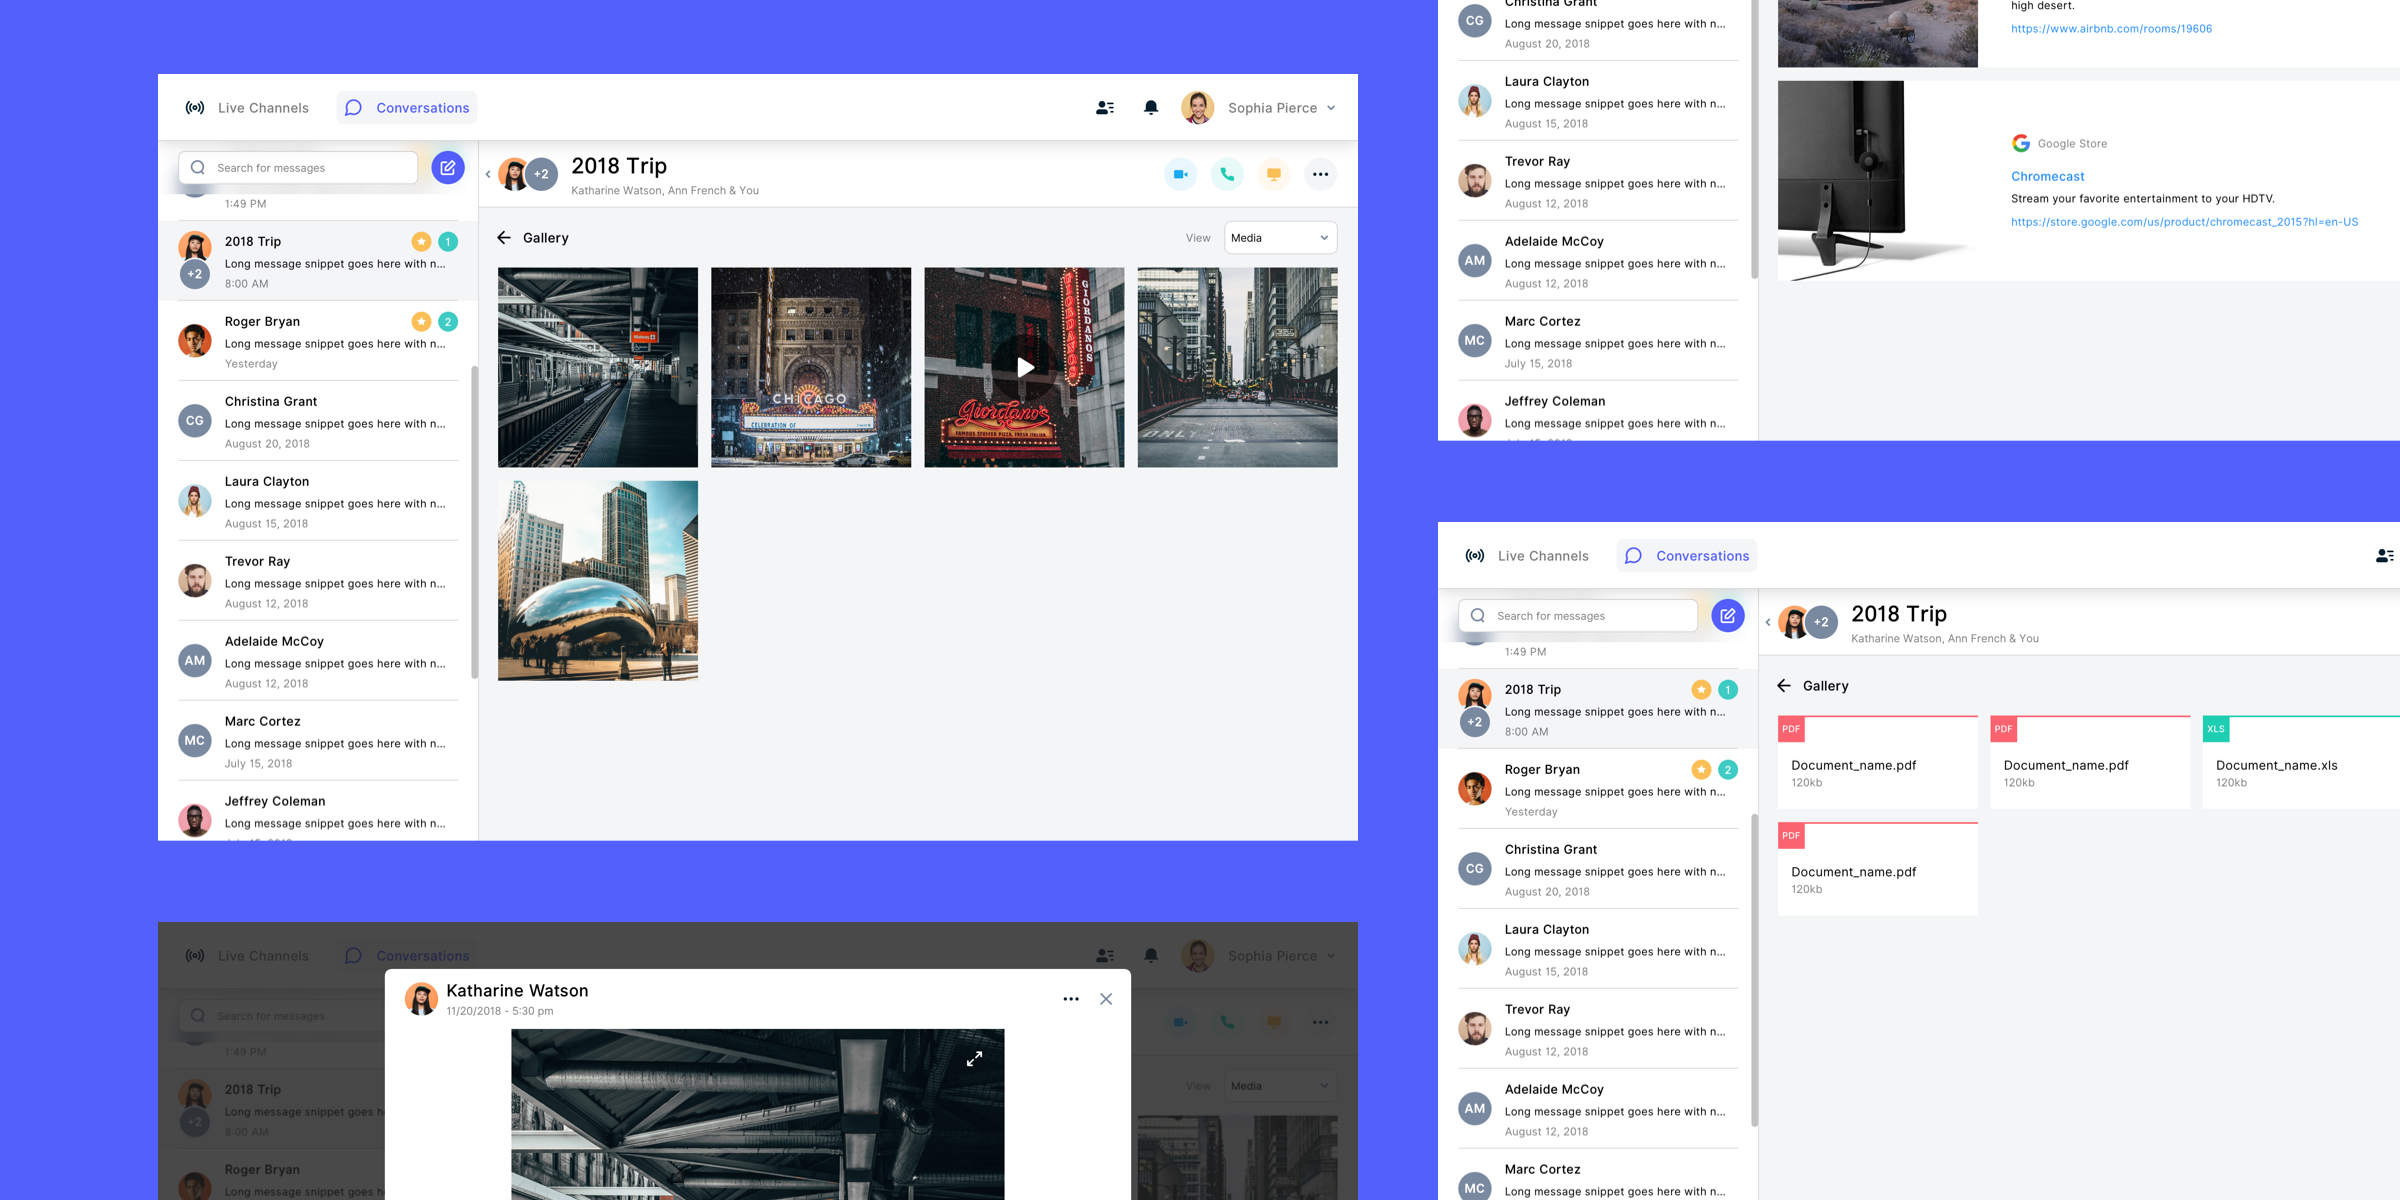Open notifications bell in top-left window

(1151, 108)
